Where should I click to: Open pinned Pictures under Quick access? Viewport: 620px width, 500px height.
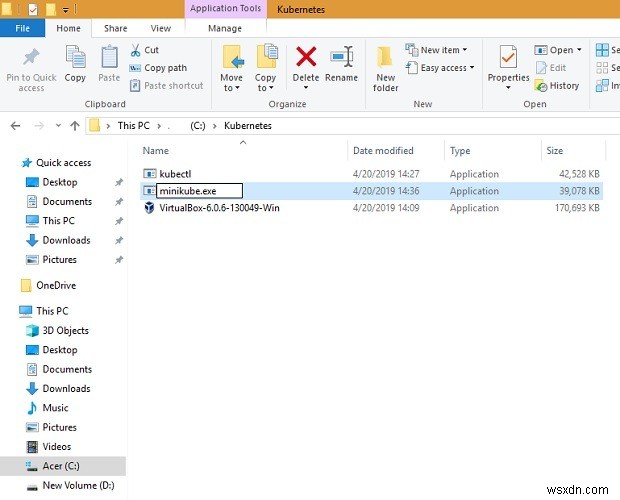point(59,260)
